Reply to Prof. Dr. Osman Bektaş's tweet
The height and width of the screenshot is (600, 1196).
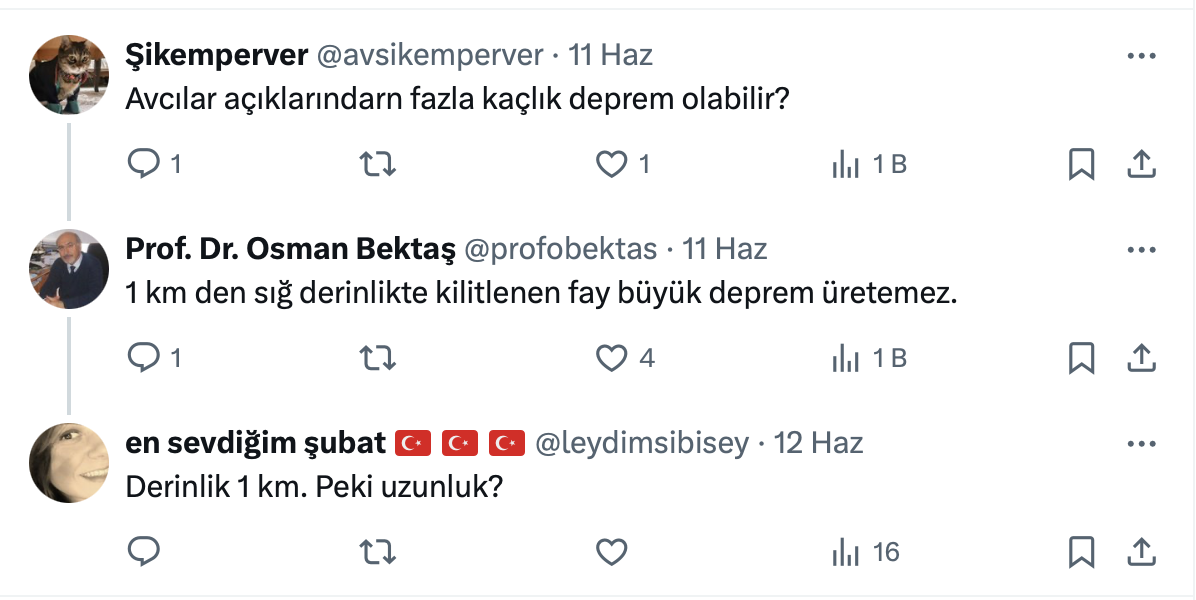145,357
